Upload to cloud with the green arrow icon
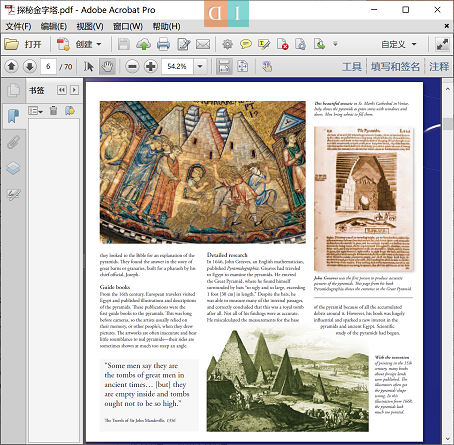This screenshot has height=445, width=454. tap(143, 44)
